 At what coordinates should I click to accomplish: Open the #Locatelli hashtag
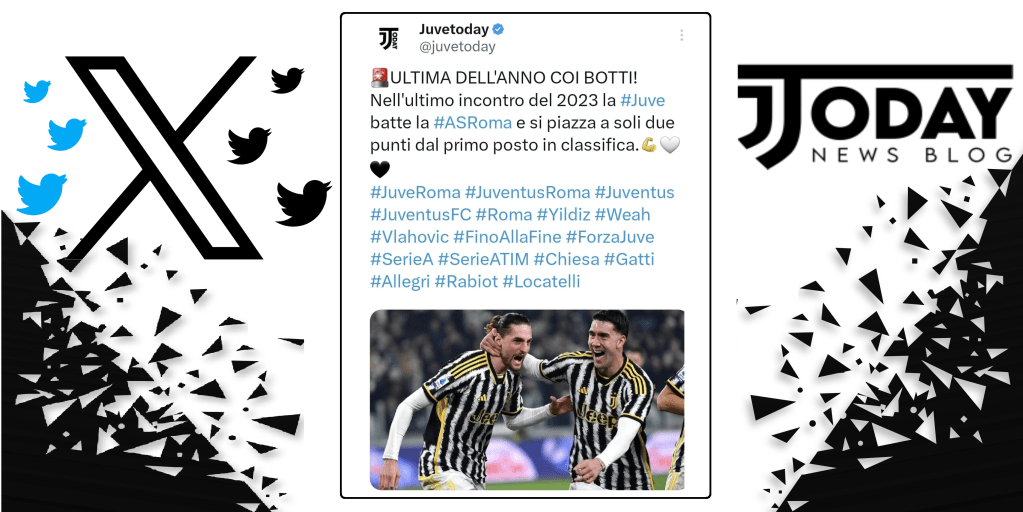click(x=541, y=282)
